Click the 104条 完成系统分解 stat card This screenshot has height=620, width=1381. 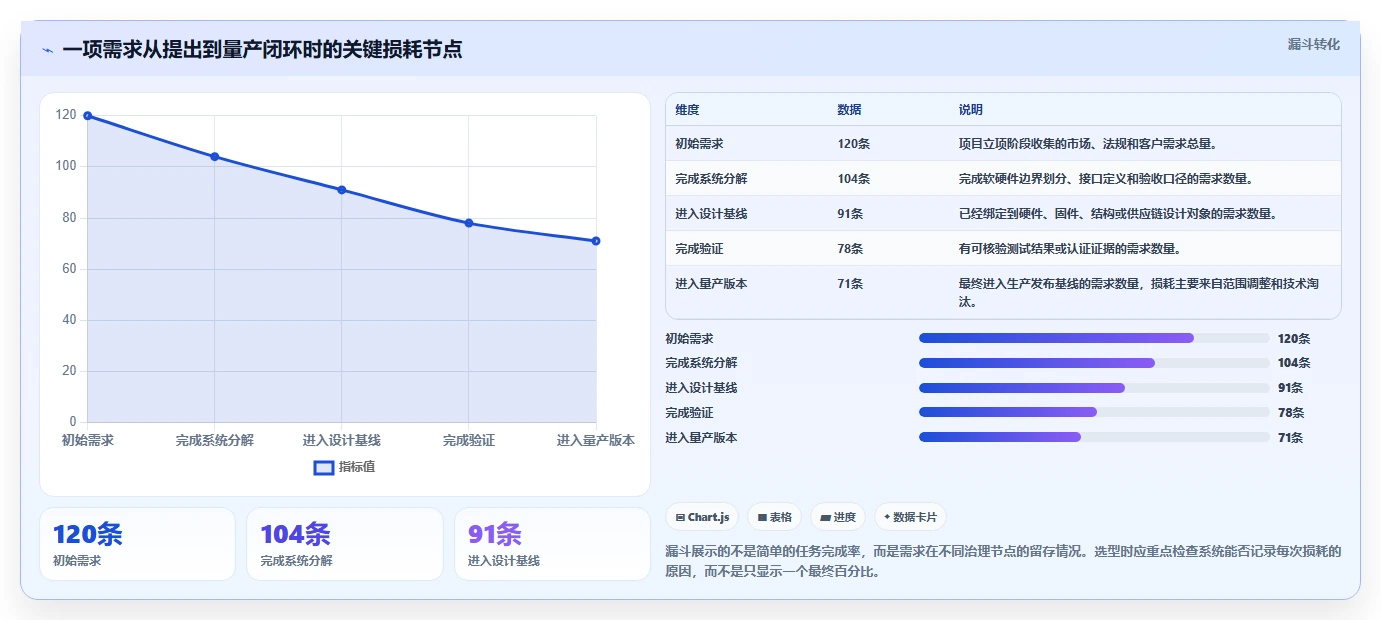(x=345, y=544)
